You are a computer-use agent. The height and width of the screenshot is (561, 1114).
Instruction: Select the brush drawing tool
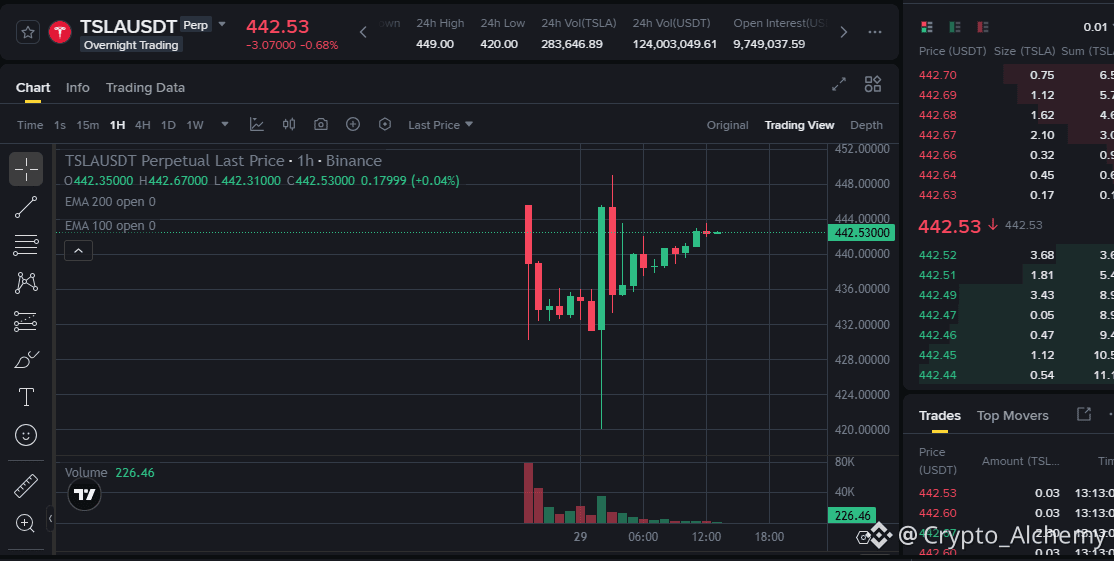tap(26, 359)
